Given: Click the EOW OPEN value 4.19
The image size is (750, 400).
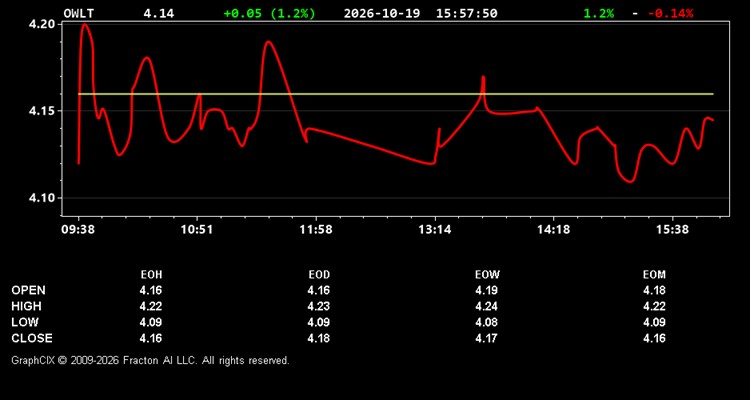Looking at the screenshot, I should pyautogui.click(x=486, y=290).
